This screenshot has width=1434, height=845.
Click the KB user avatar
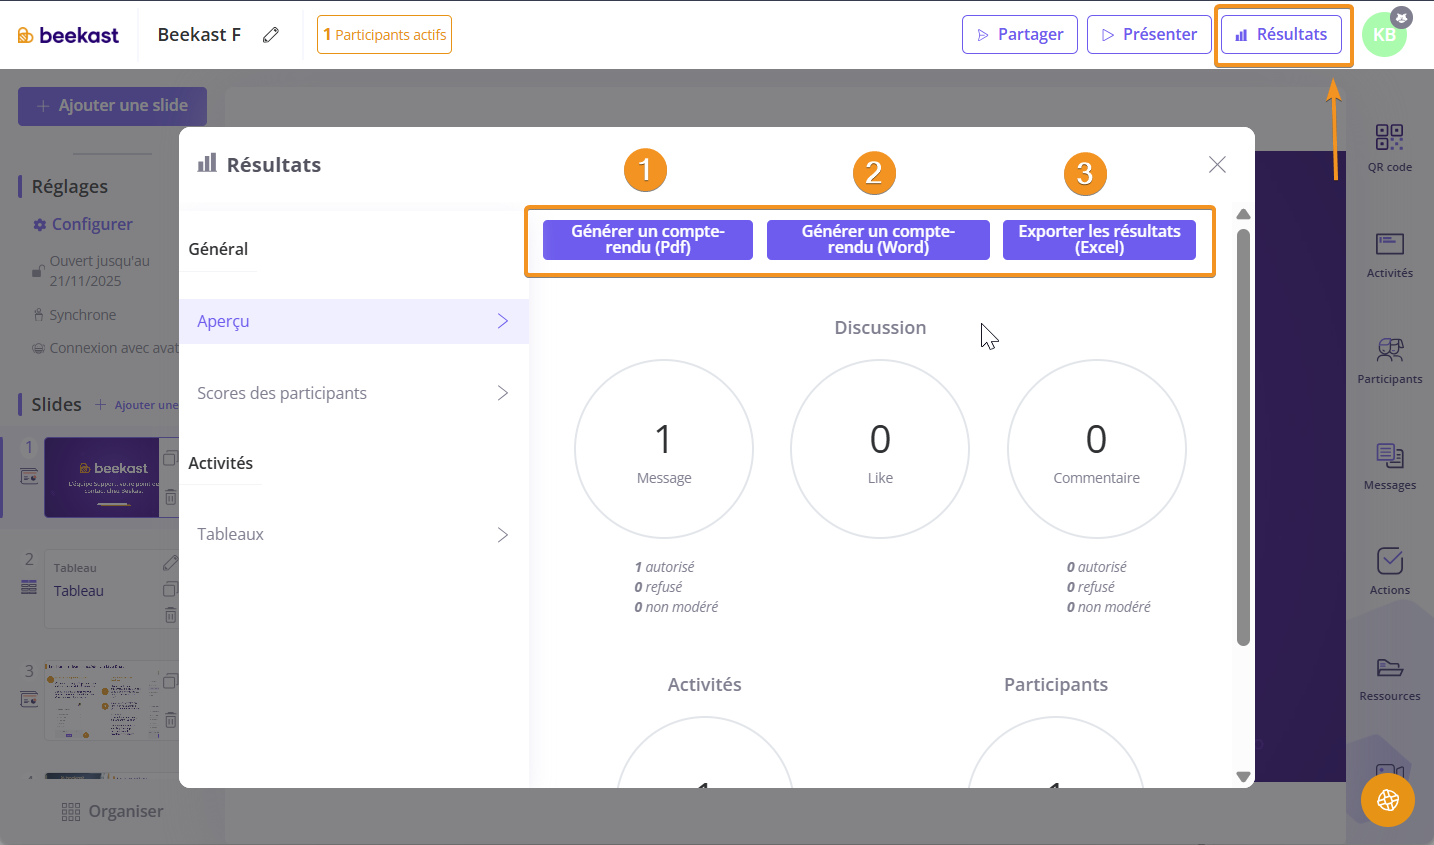coord(1384,35)
